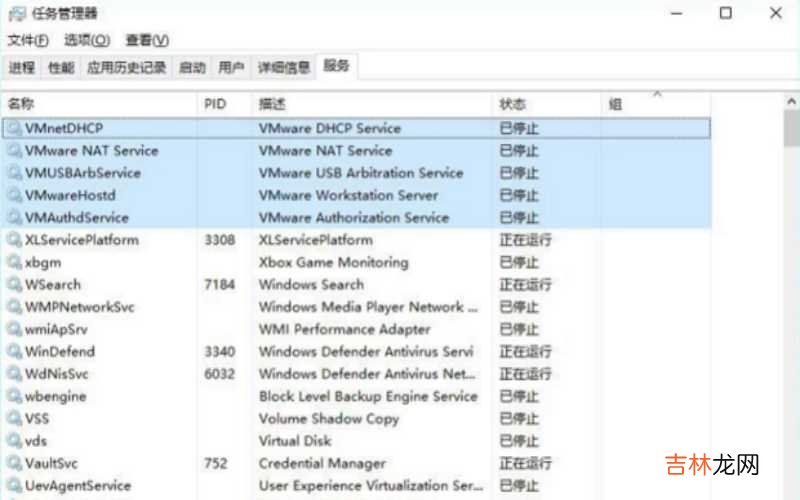Switch to the 详细信息 tab
The width and height of the screenshot is (800, 500).
(284, 67)
